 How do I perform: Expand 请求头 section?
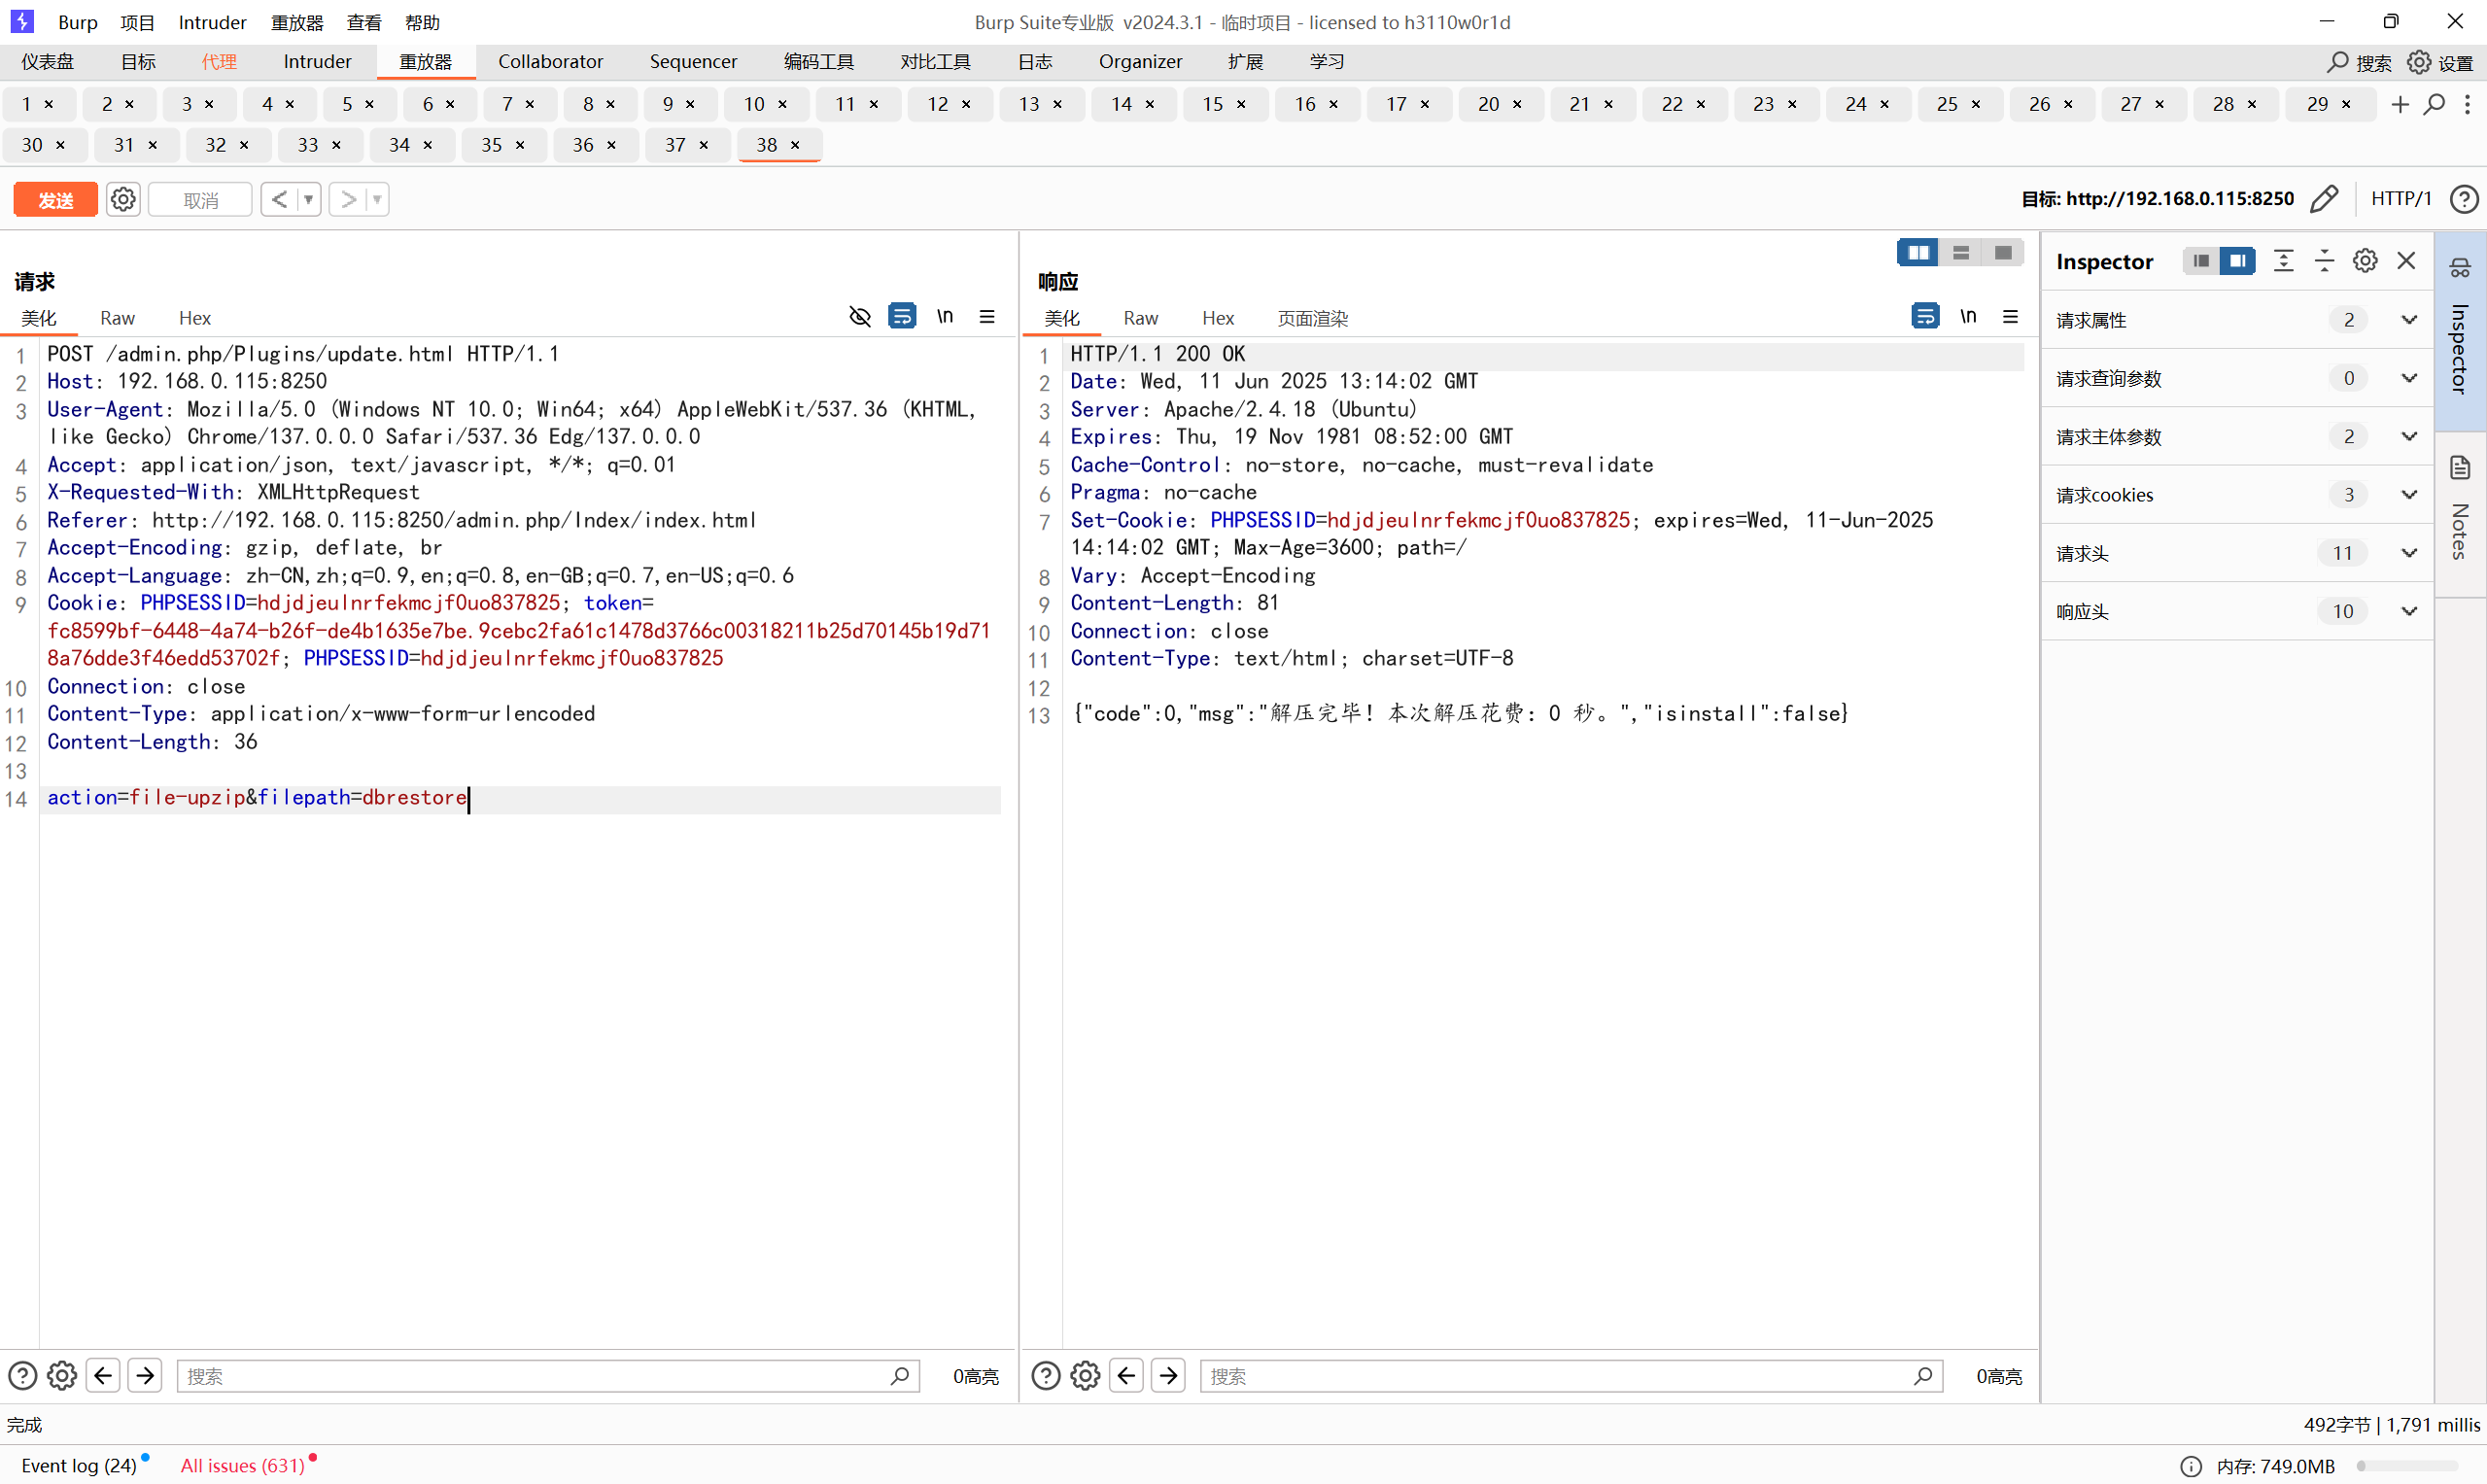point(2237,553)
